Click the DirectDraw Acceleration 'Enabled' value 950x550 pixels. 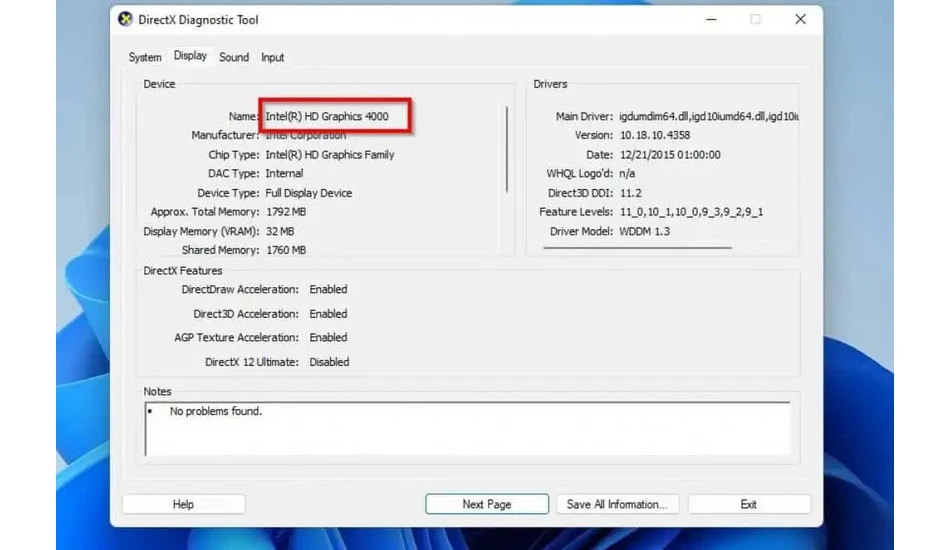point(328,290)
